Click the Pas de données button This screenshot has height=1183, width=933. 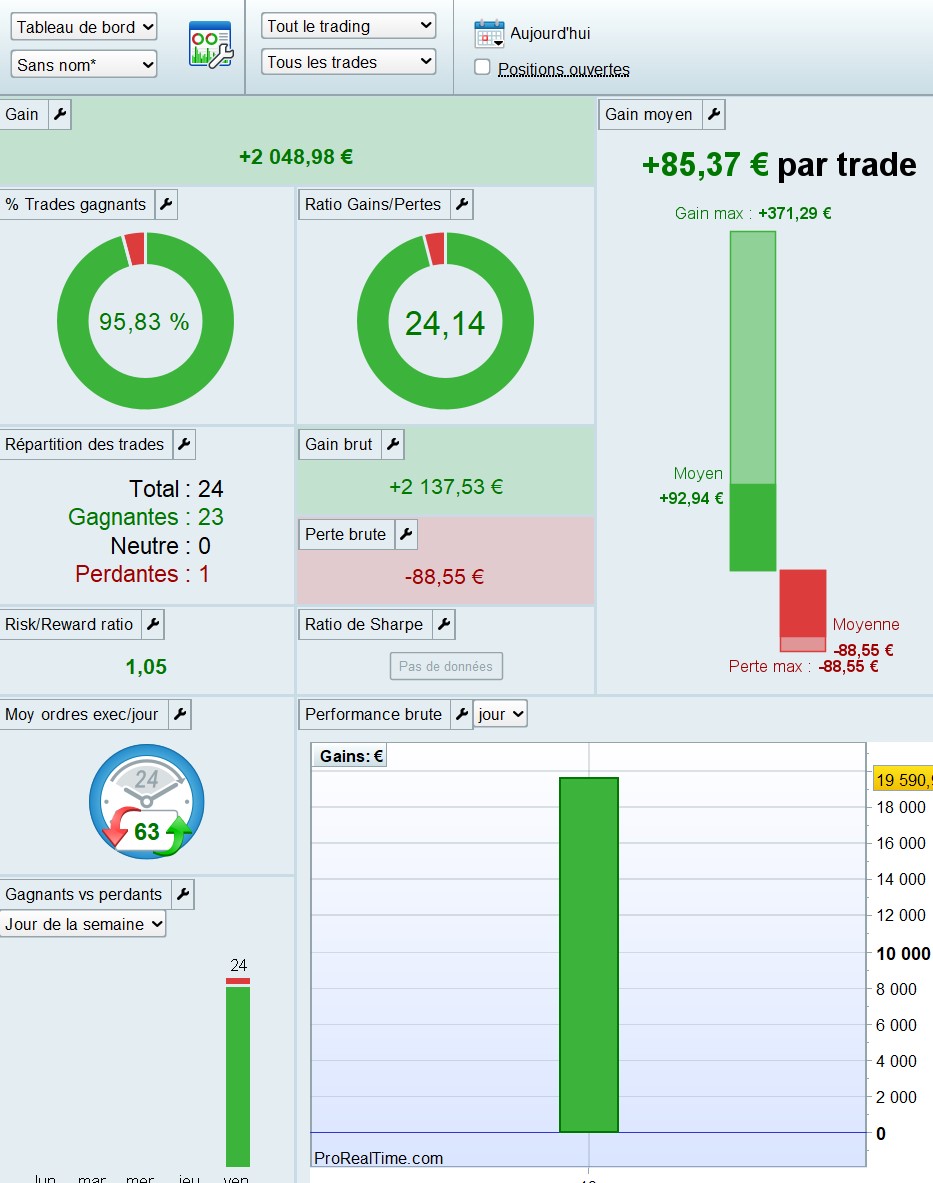pyautogui.click(x=446, y=666)
